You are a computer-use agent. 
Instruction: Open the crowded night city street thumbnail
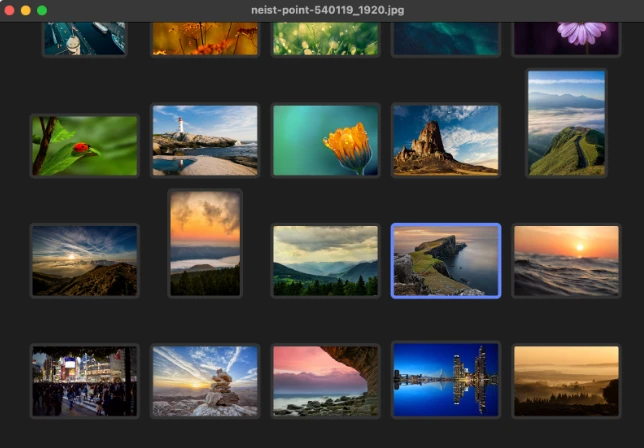tap(85, 381)
